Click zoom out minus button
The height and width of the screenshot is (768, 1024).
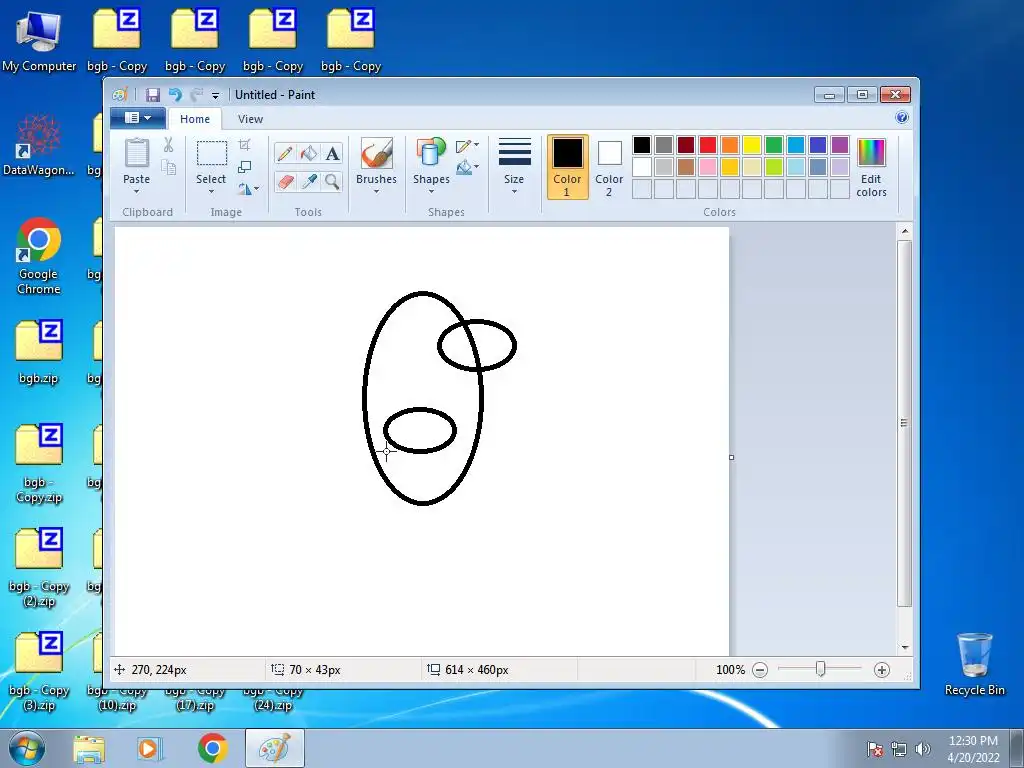click(760, 669)
